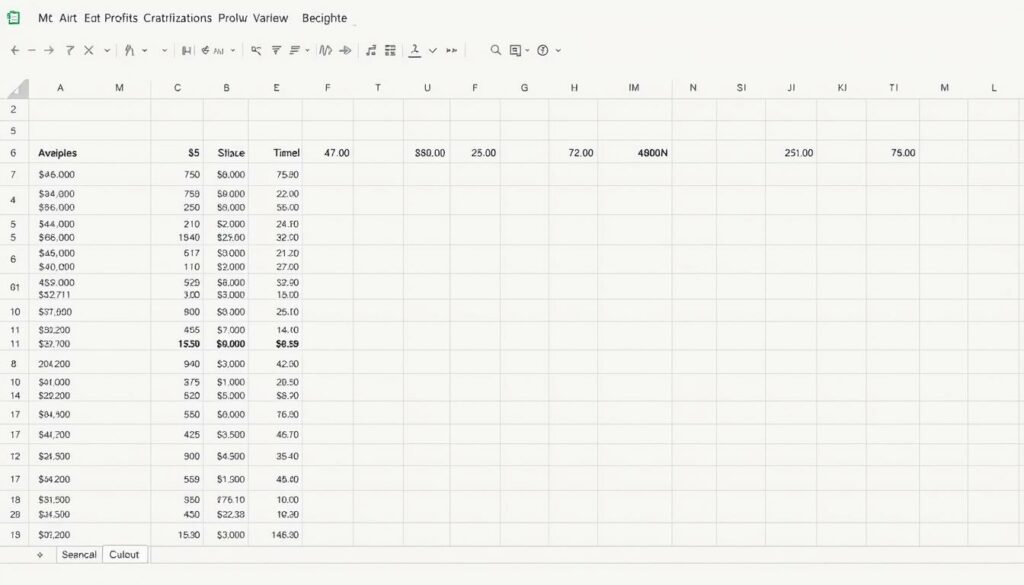1024x585 pixels.
Task: Open dropdown arrow next to alignment icon
Action: pos(307,50)
